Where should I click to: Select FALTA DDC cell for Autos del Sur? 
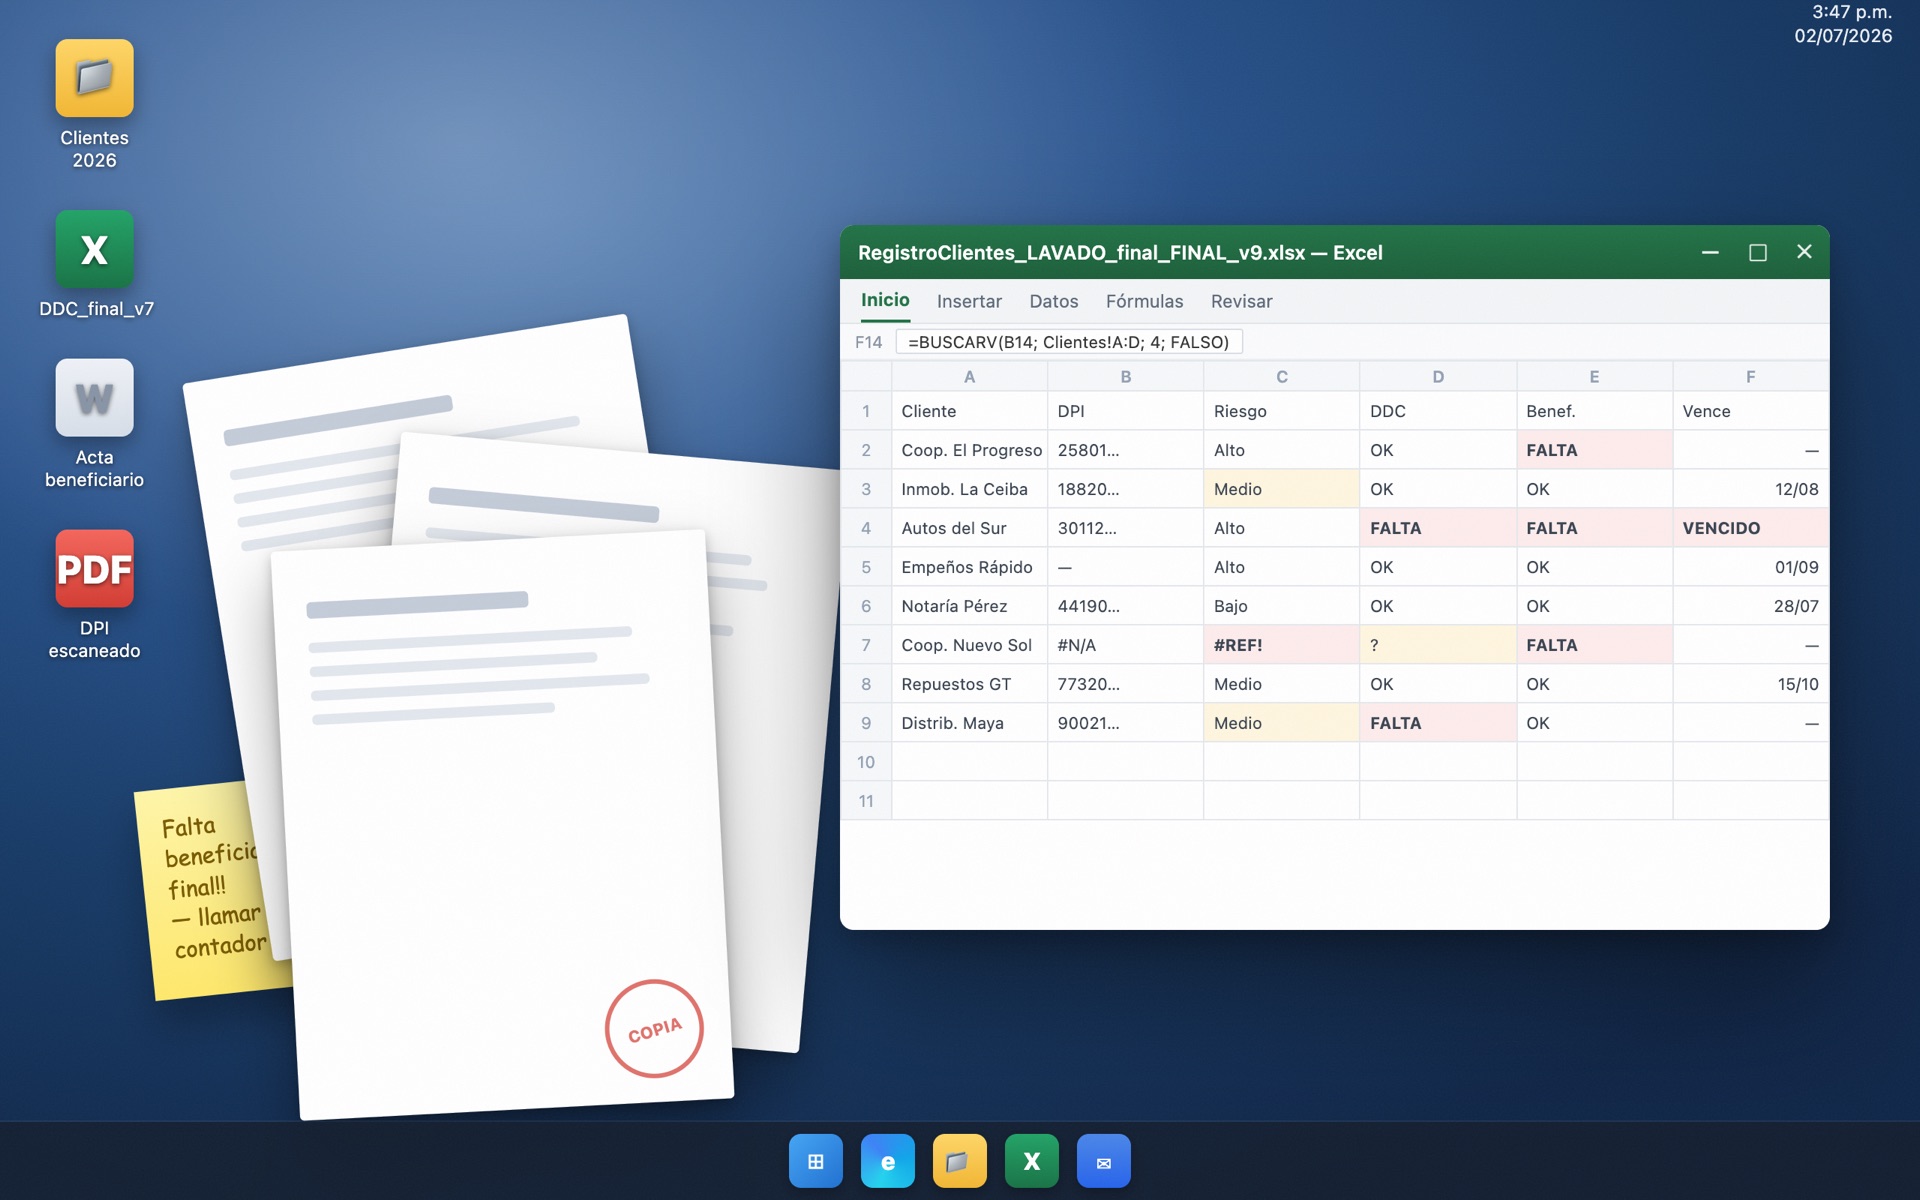[1438, 528]
